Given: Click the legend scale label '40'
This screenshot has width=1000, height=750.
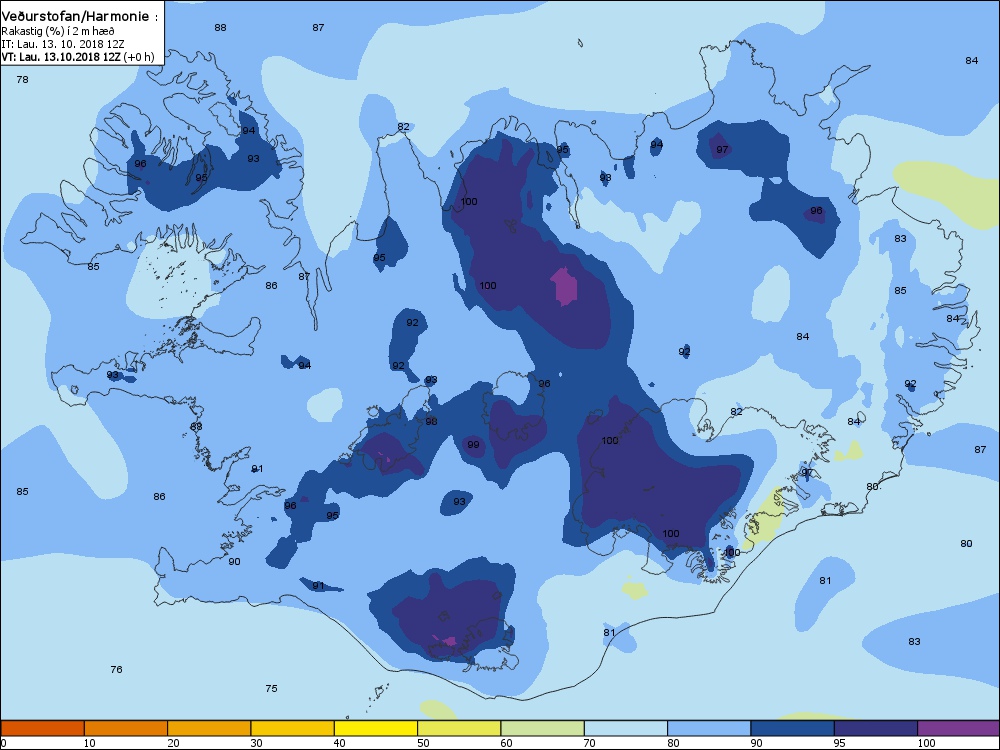Looking at the screenshot, I should [339, 743].
